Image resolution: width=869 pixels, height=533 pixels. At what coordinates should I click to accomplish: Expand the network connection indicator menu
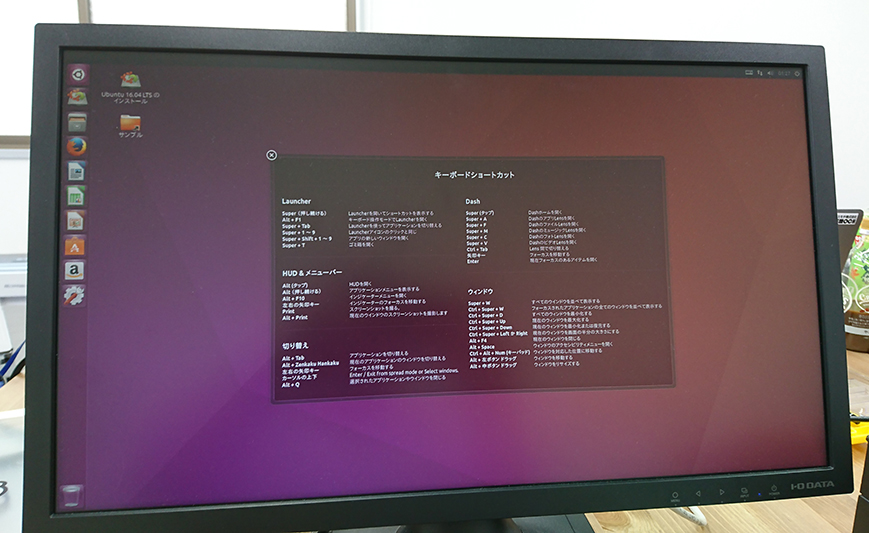coord(761,72)
